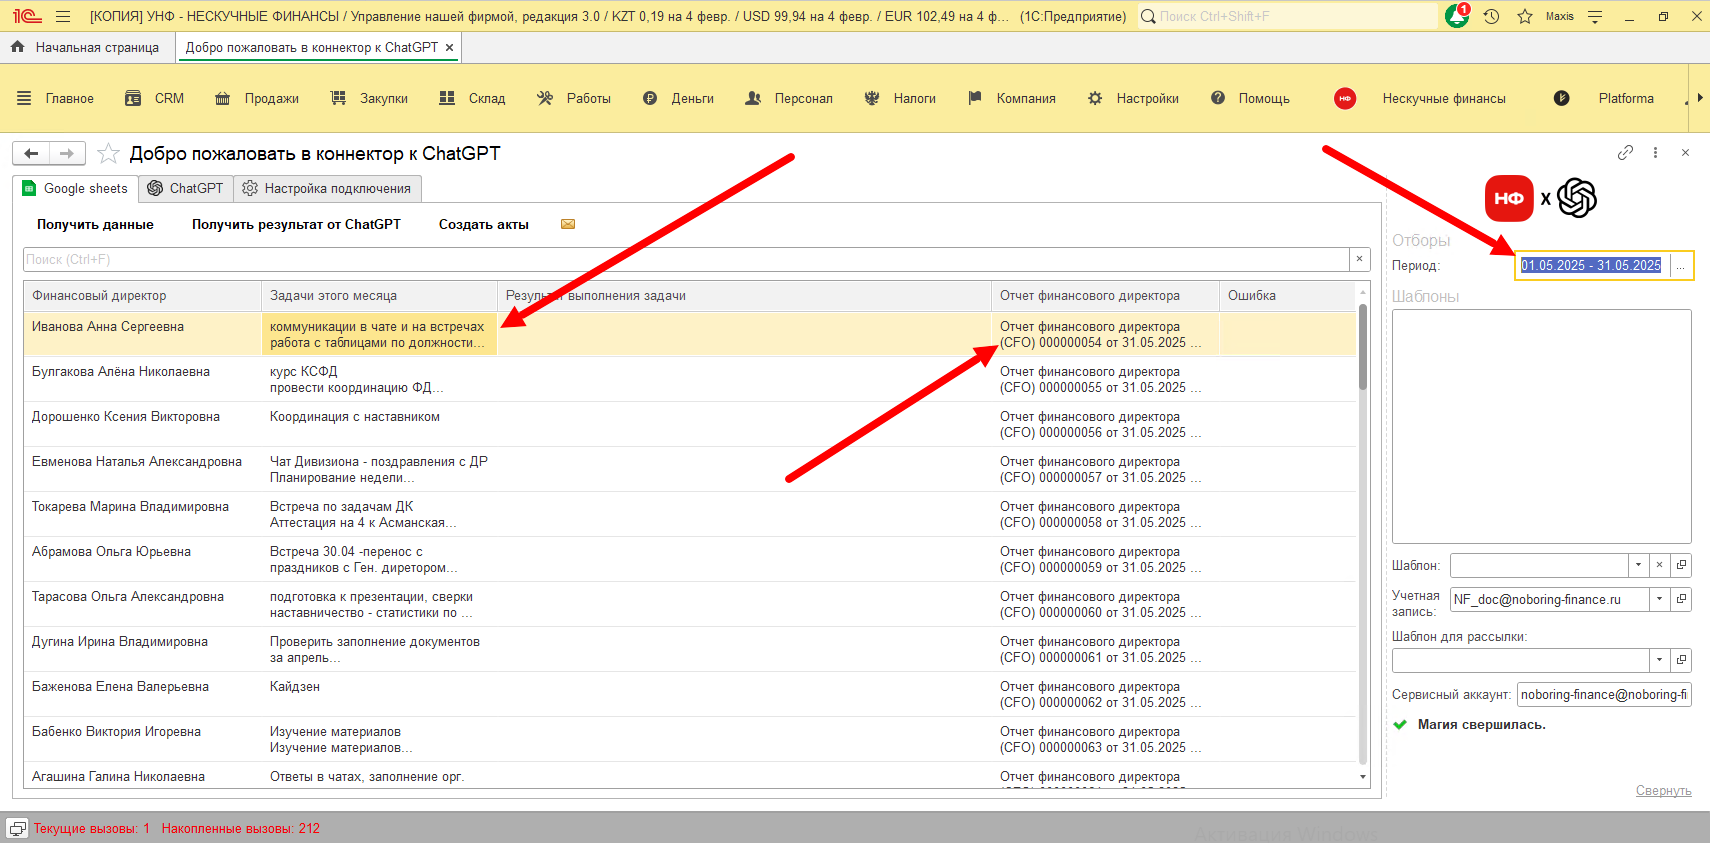Expand the Шаблон dropdown list
This screenshot has height=843, width=1710.
tap(1638, 565)
